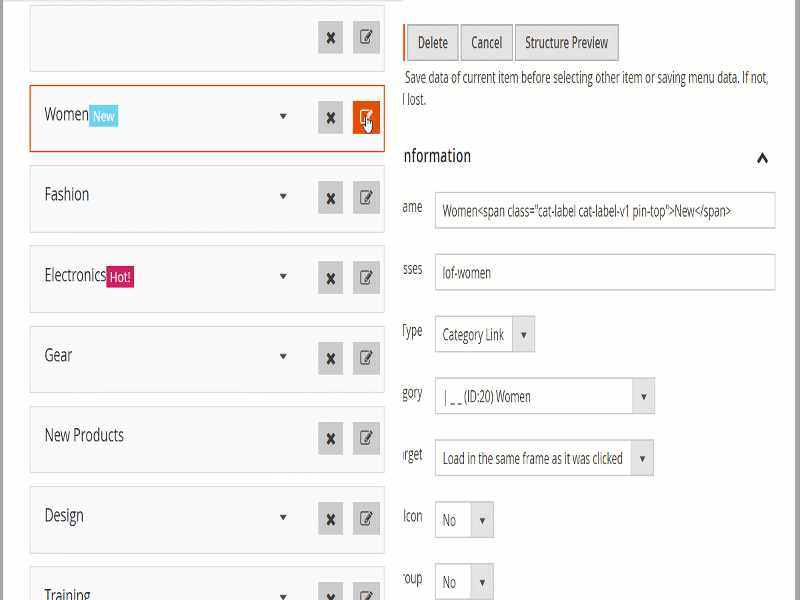Viewport: 800px width, 600px height.
Task: Remove the Design menu item
Action: [330, 518]
